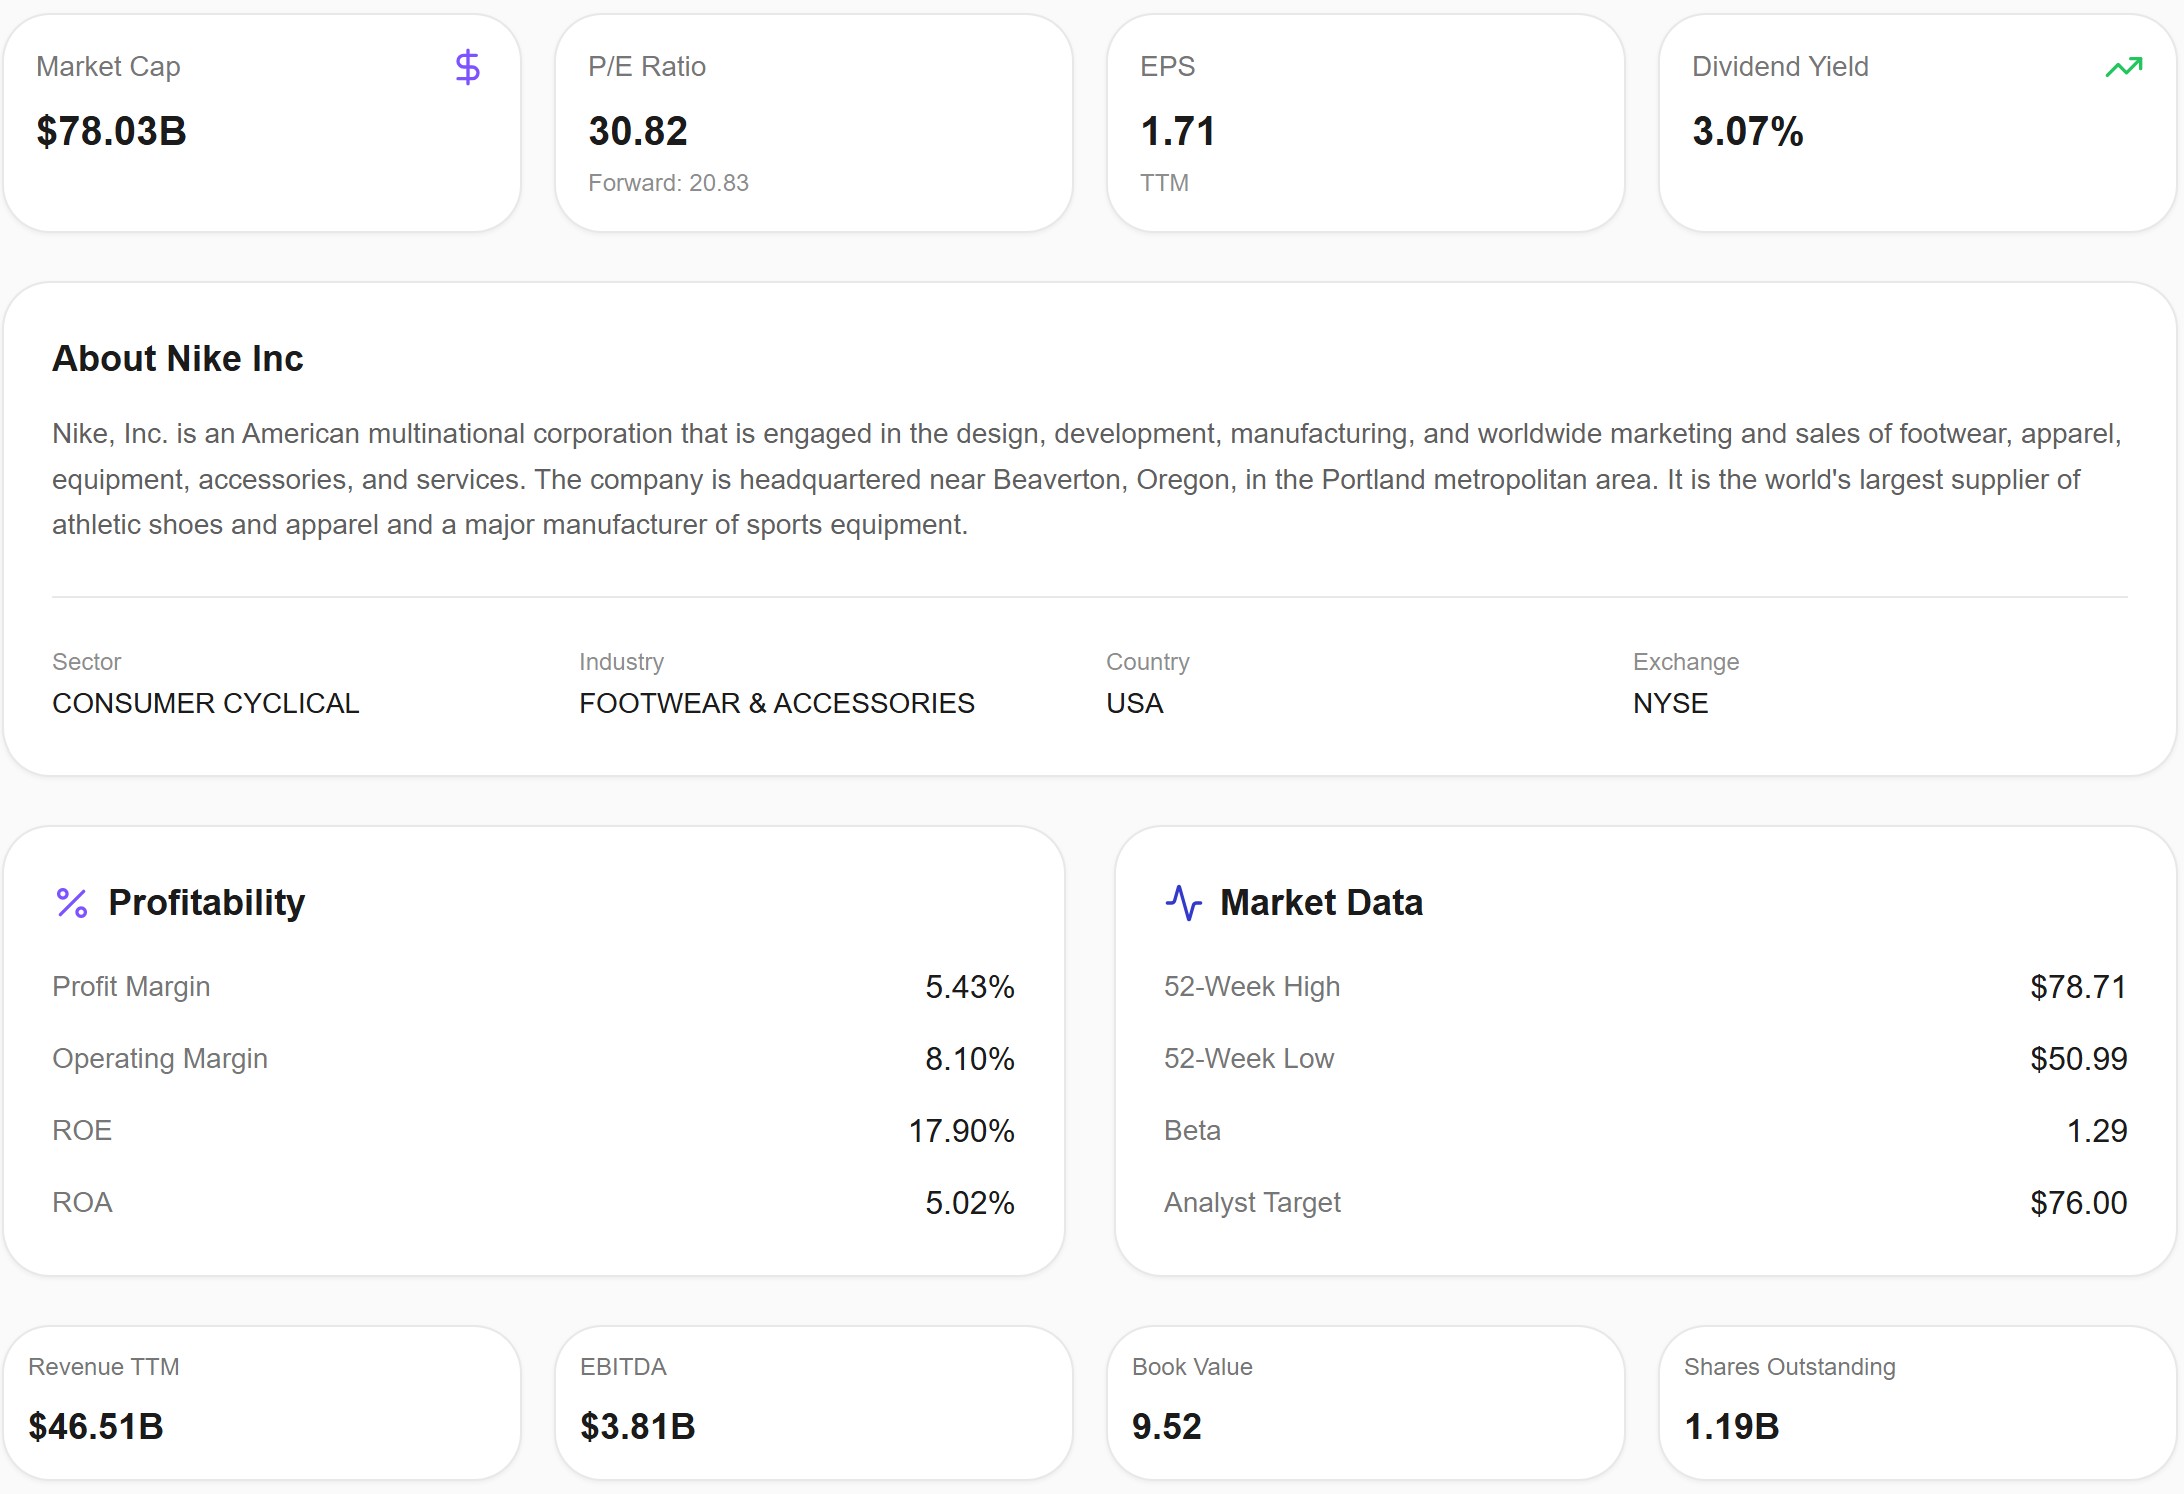
Task: Select the Market Data heading
Action: click(1321, 902)
